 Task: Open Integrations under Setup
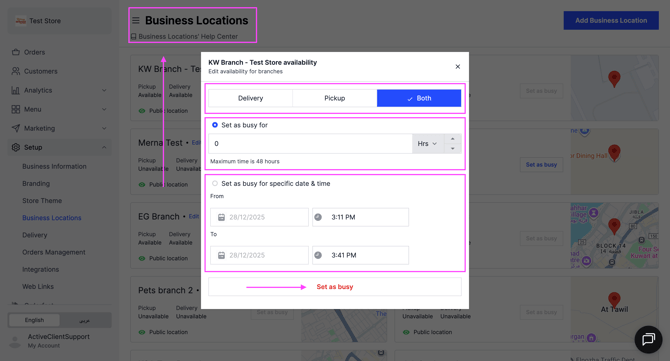tap(41, 269)
